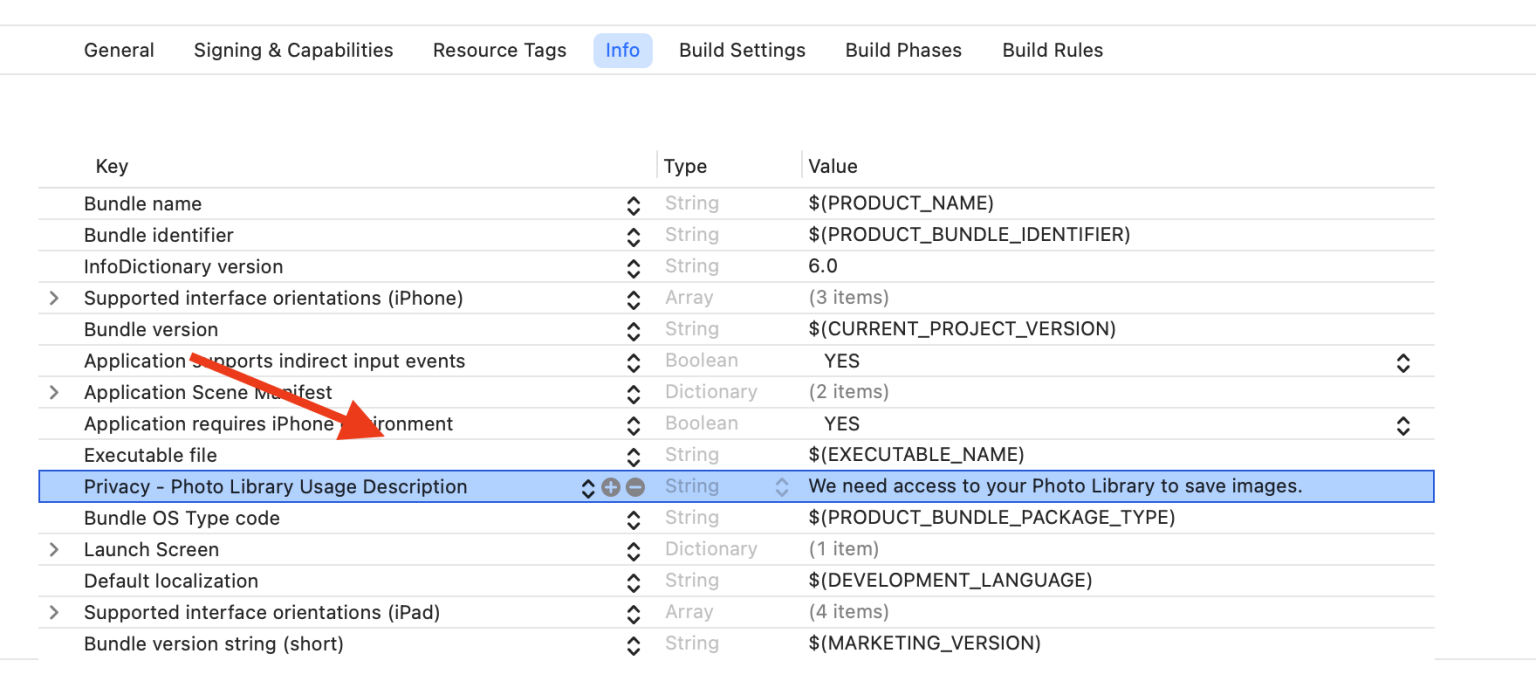Viewport: 1536px width, 688px height.
Task: Open the Build Phases tab
Action: click(903, 50)
